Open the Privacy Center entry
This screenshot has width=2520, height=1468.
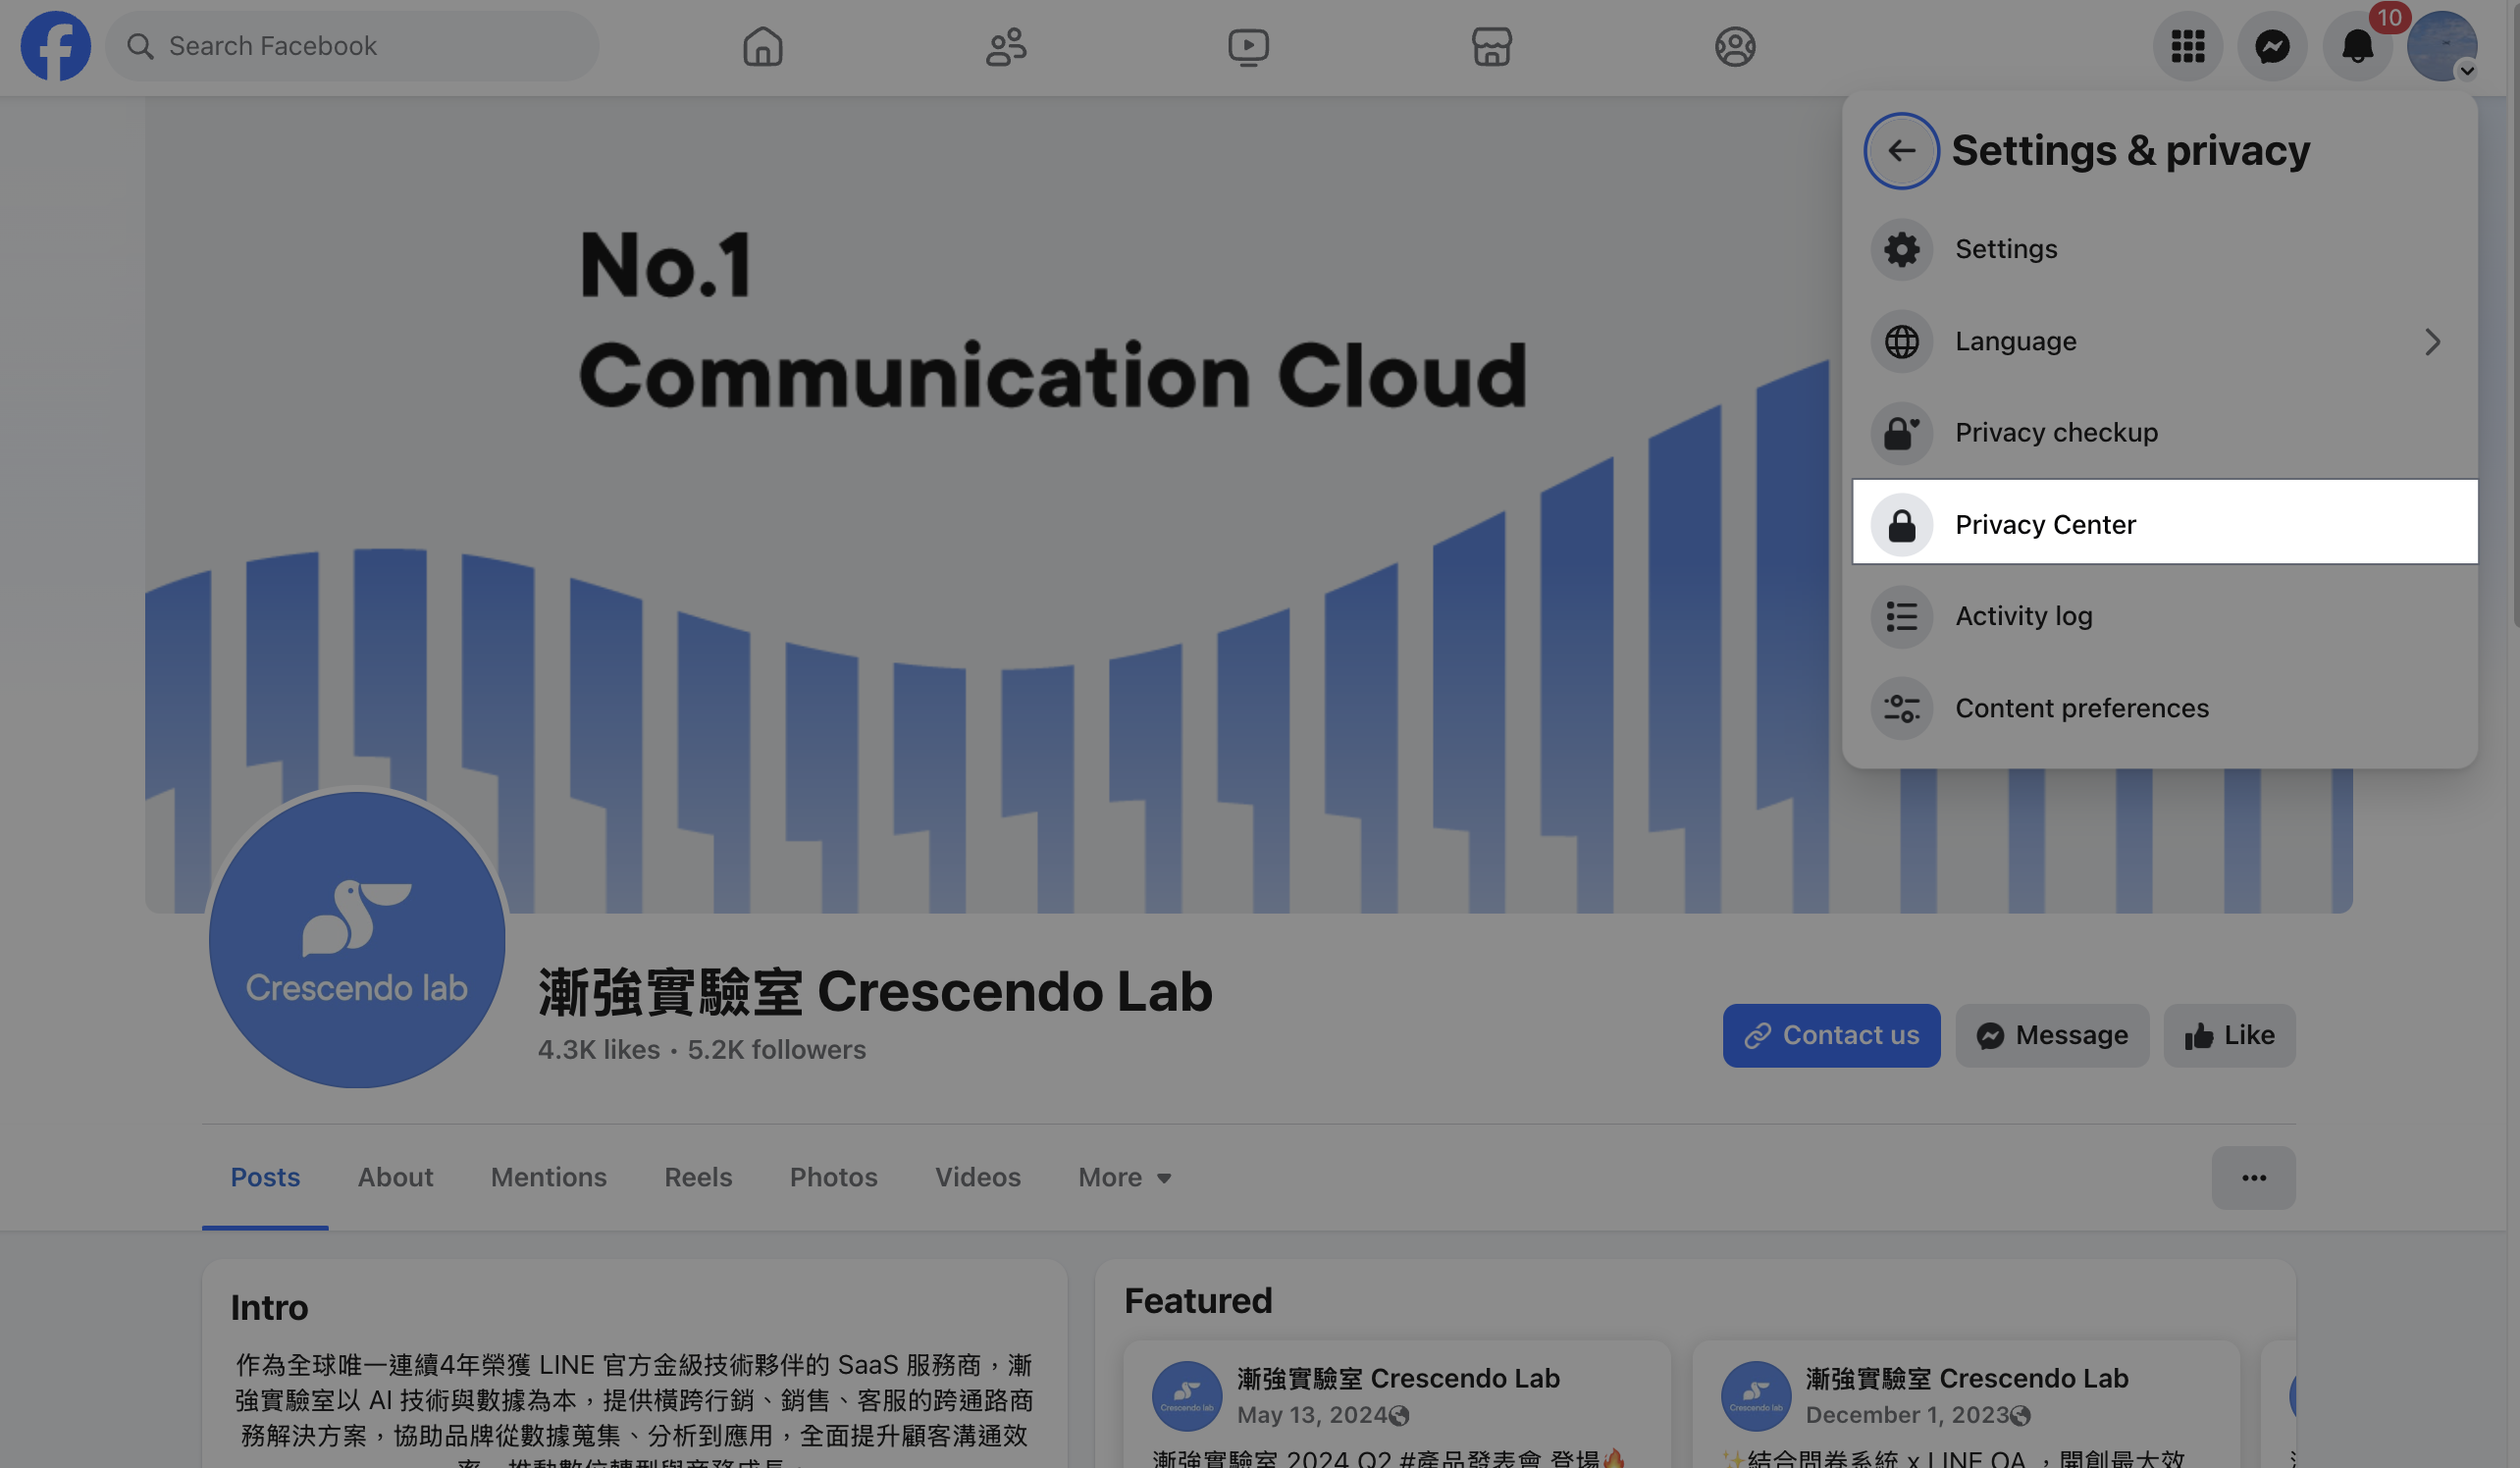coord(2164,522)
